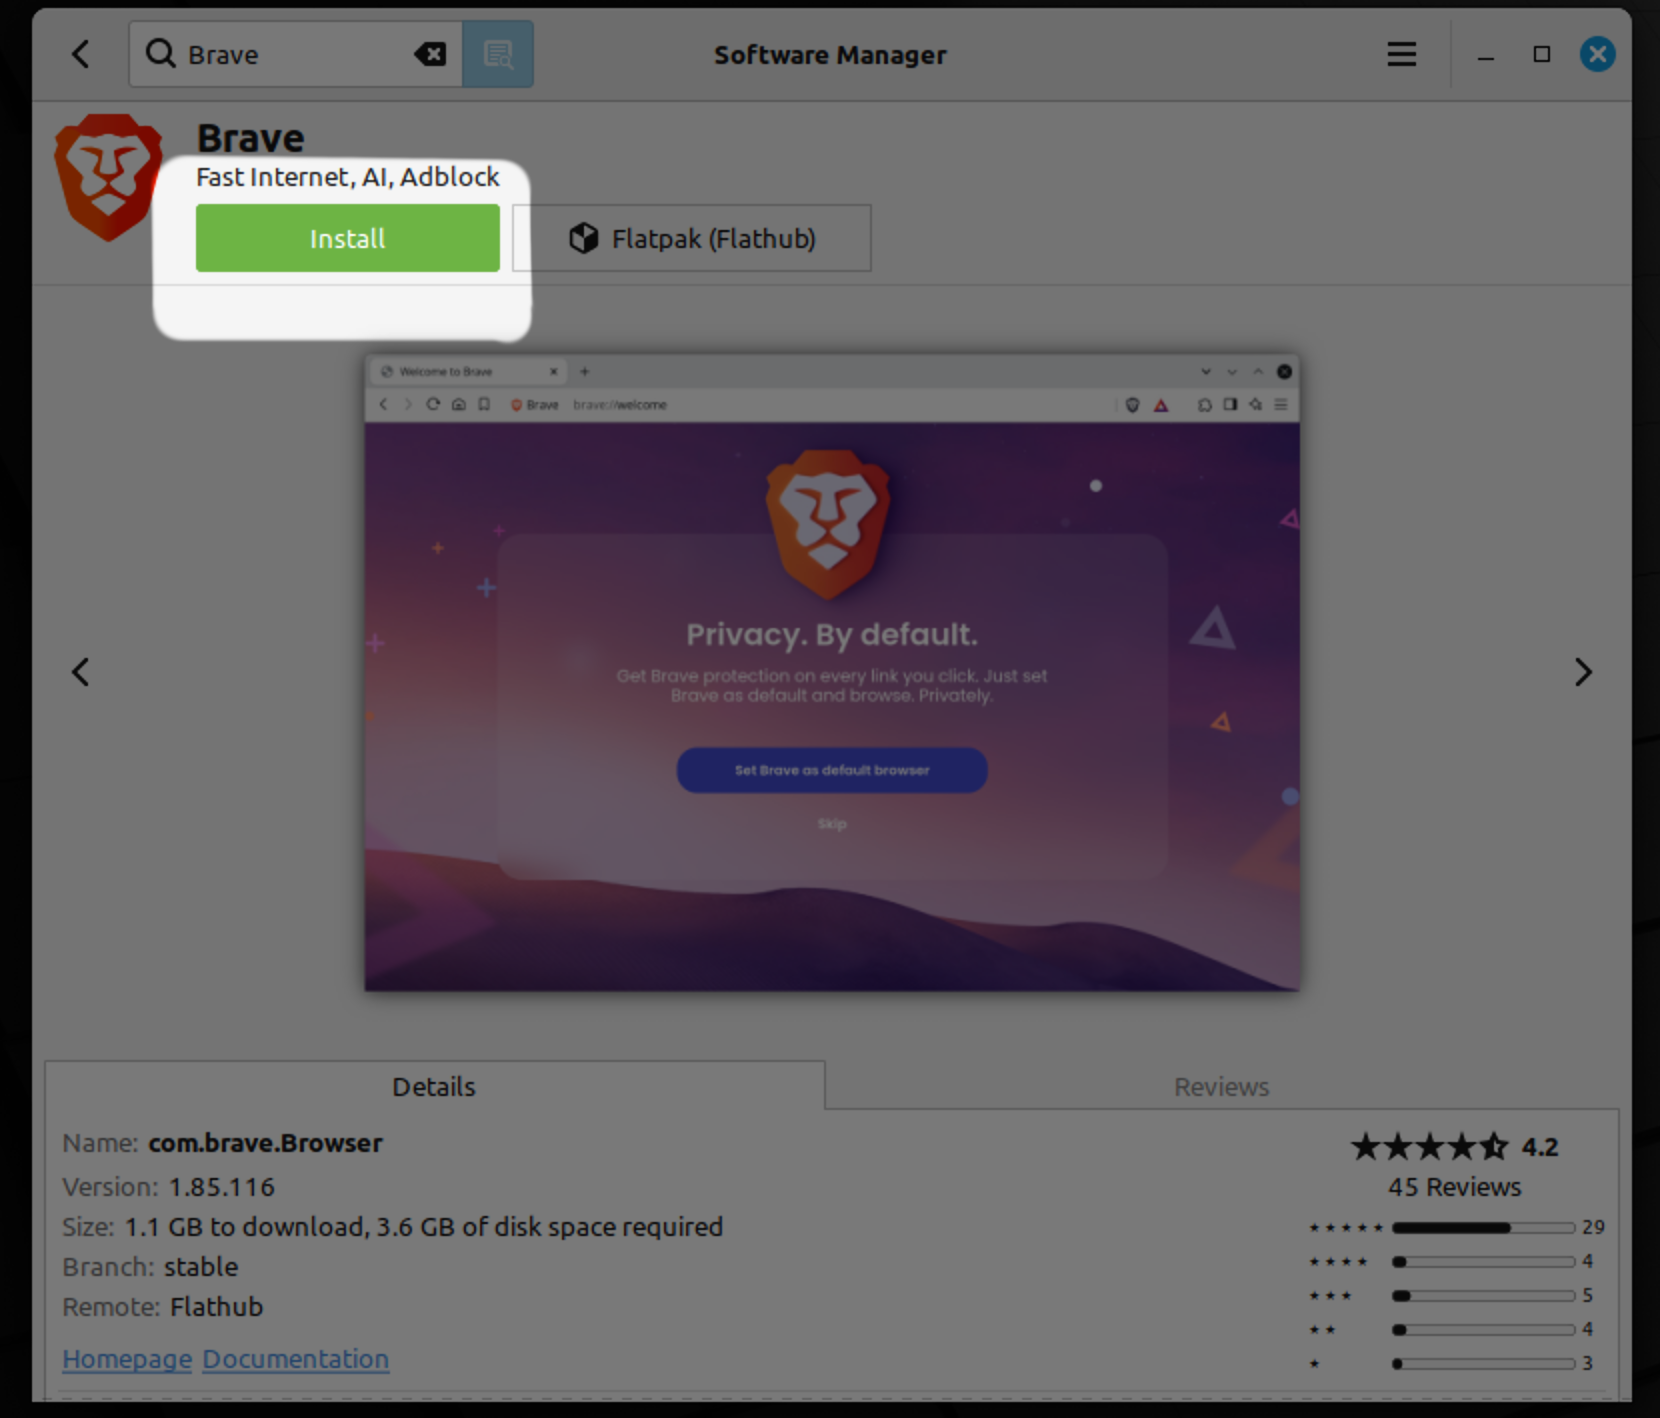Click the five-star review count "29"
This screenshot has width=1660, height=1418.
click(x=1593, y=1227)
